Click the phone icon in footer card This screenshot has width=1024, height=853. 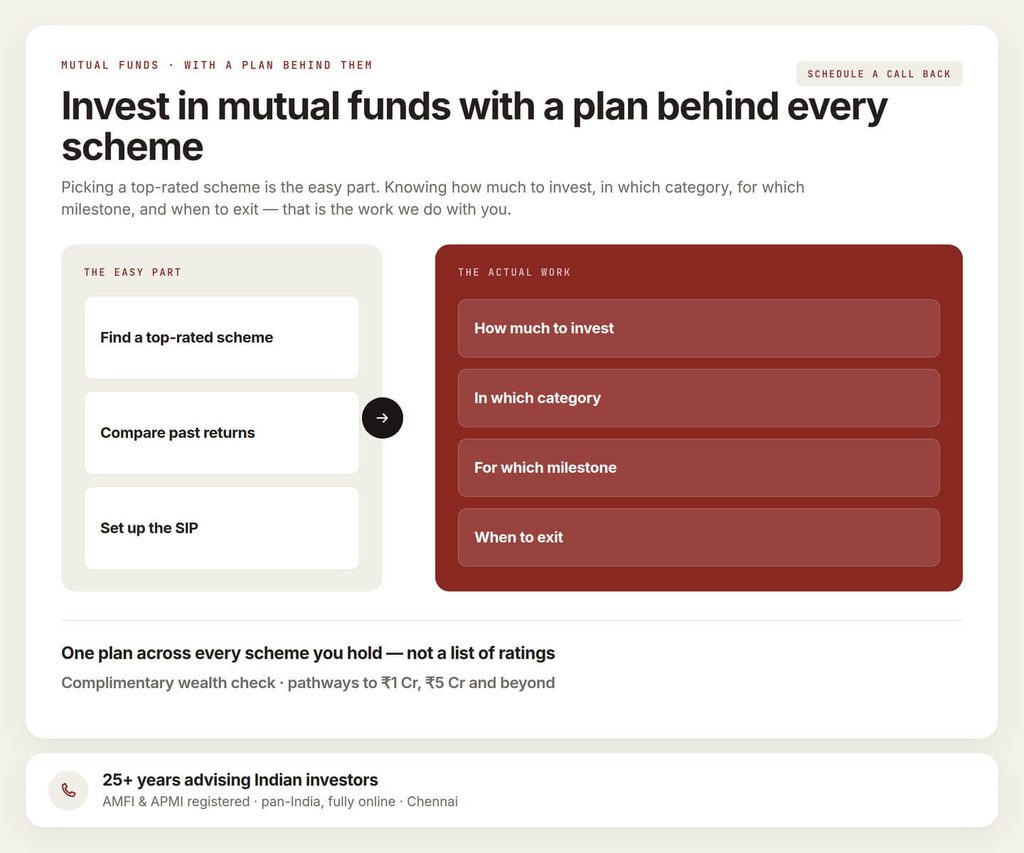pyautogui.click(x=69, y=790)
